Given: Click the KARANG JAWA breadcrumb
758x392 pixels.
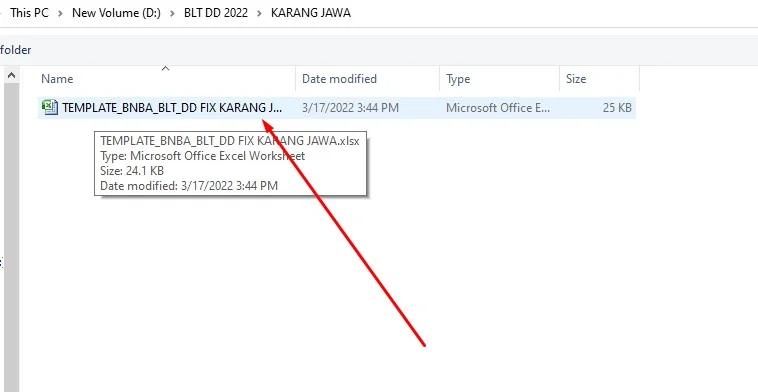Looking at the screenshot, I should coord(310,13).
